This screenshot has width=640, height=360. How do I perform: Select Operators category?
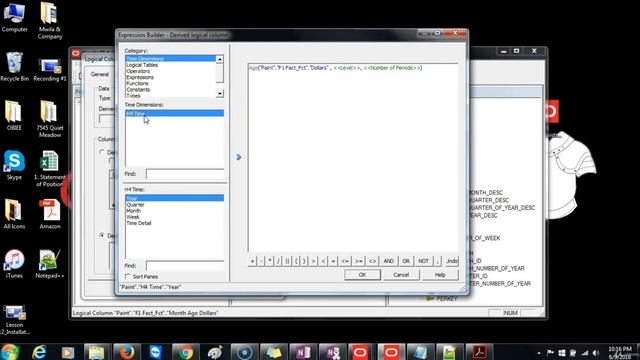click(x=171, y=71)
